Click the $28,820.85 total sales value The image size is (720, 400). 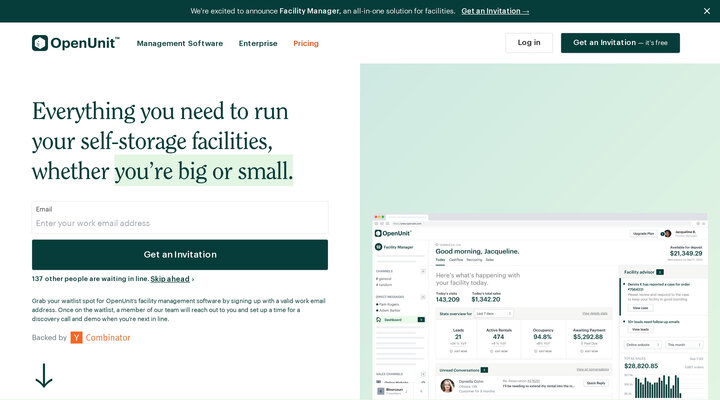641,366
